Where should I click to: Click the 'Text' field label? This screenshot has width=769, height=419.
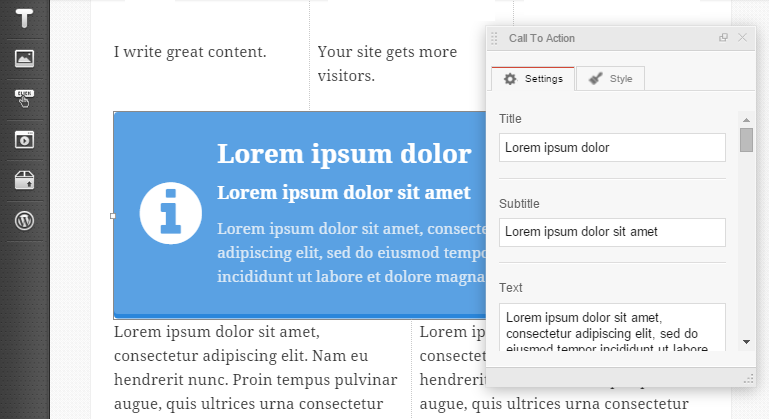point(511,288)
